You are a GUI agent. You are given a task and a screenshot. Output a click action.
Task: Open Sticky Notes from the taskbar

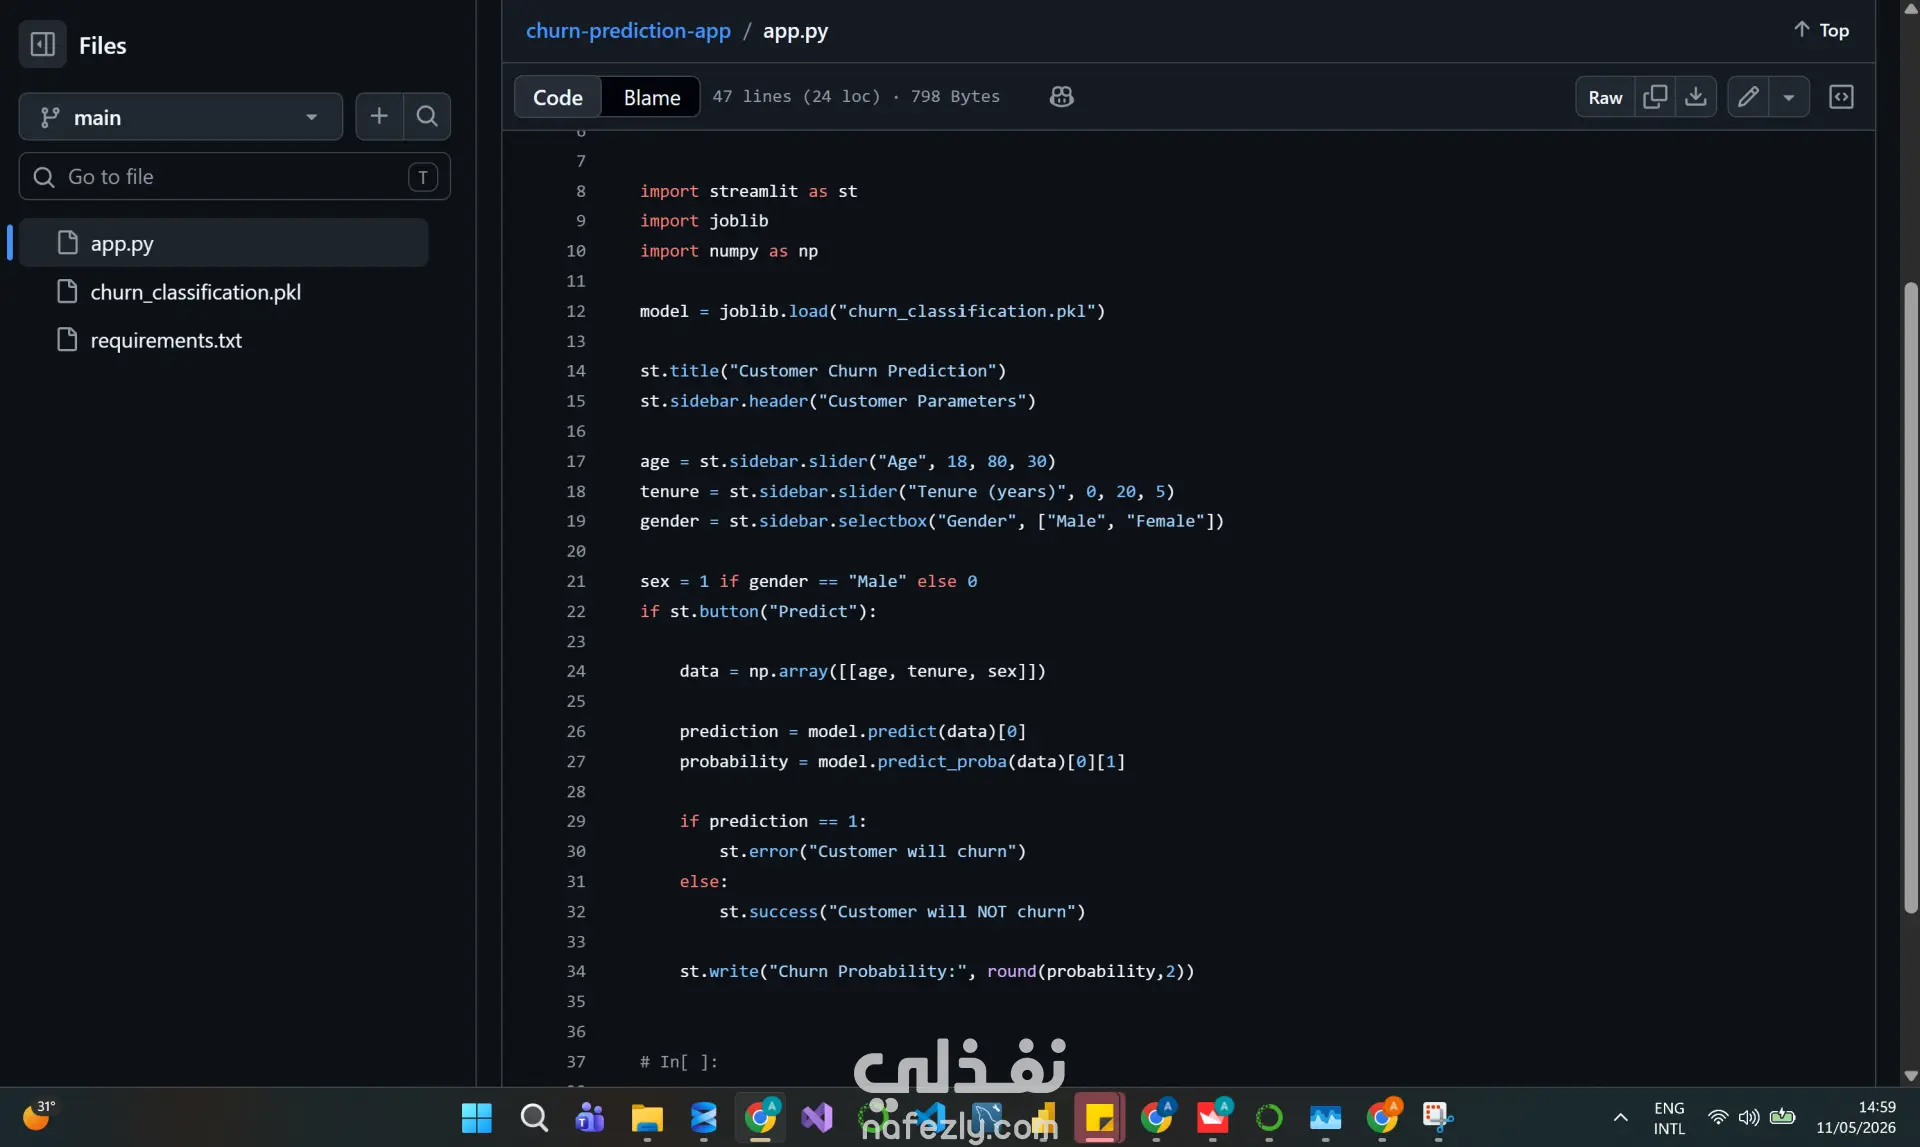1100,1117
